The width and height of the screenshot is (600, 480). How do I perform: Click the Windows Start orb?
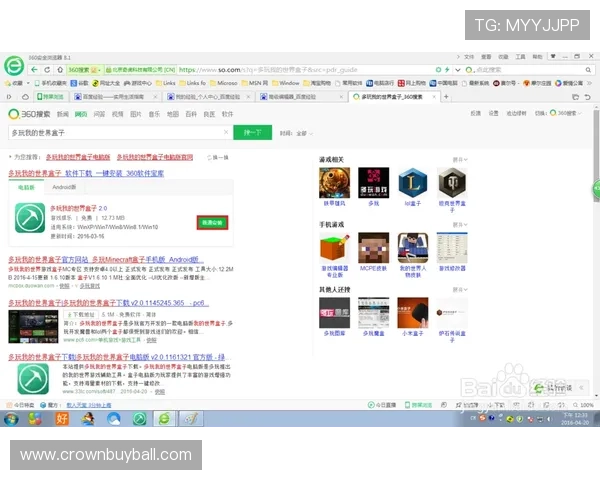(x=11, y=419)
